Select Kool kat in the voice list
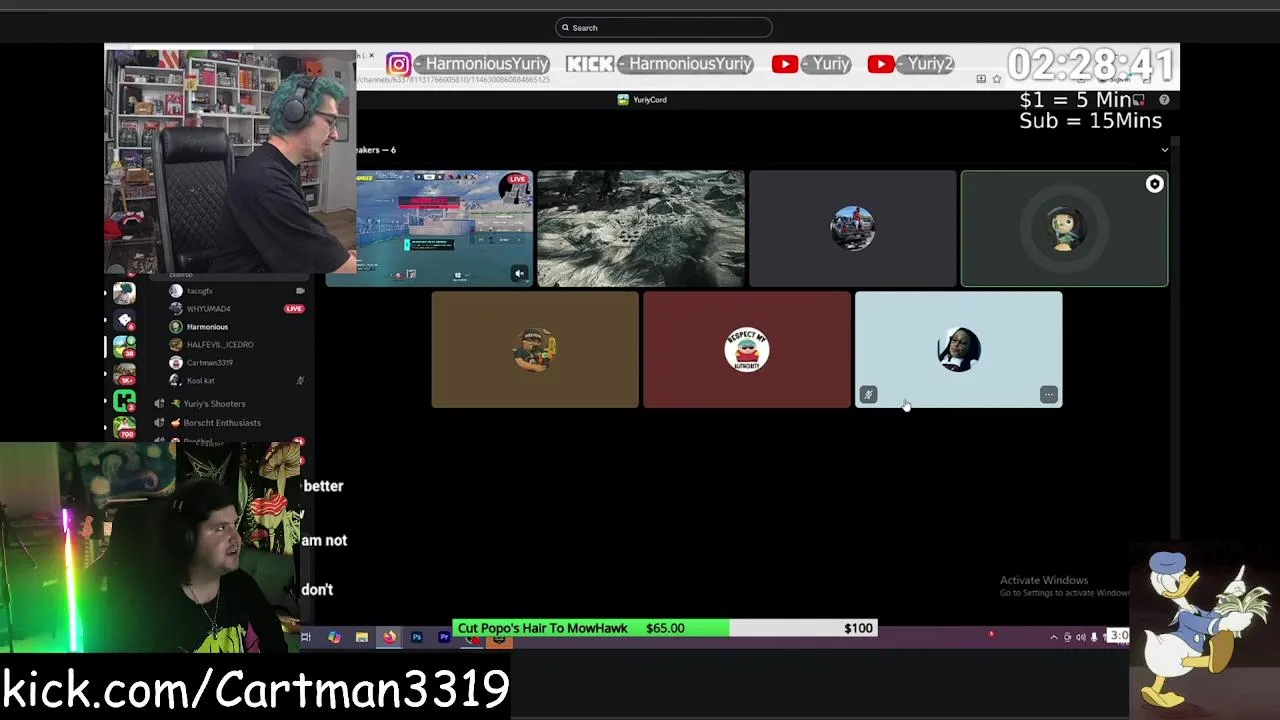 (x=200, y=381)
